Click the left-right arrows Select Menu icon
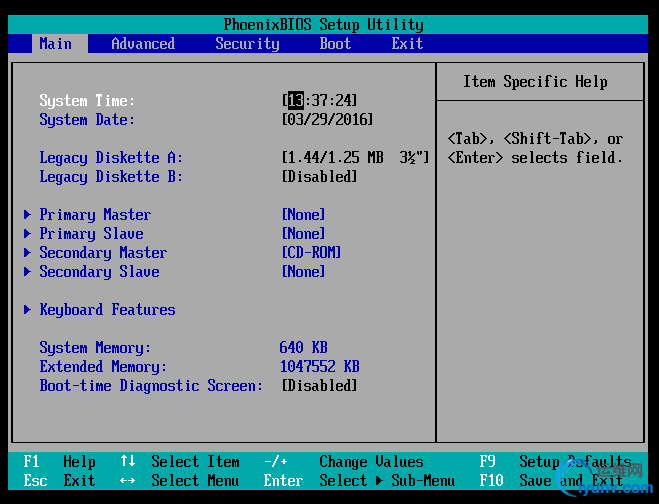 tap(127, 480)
